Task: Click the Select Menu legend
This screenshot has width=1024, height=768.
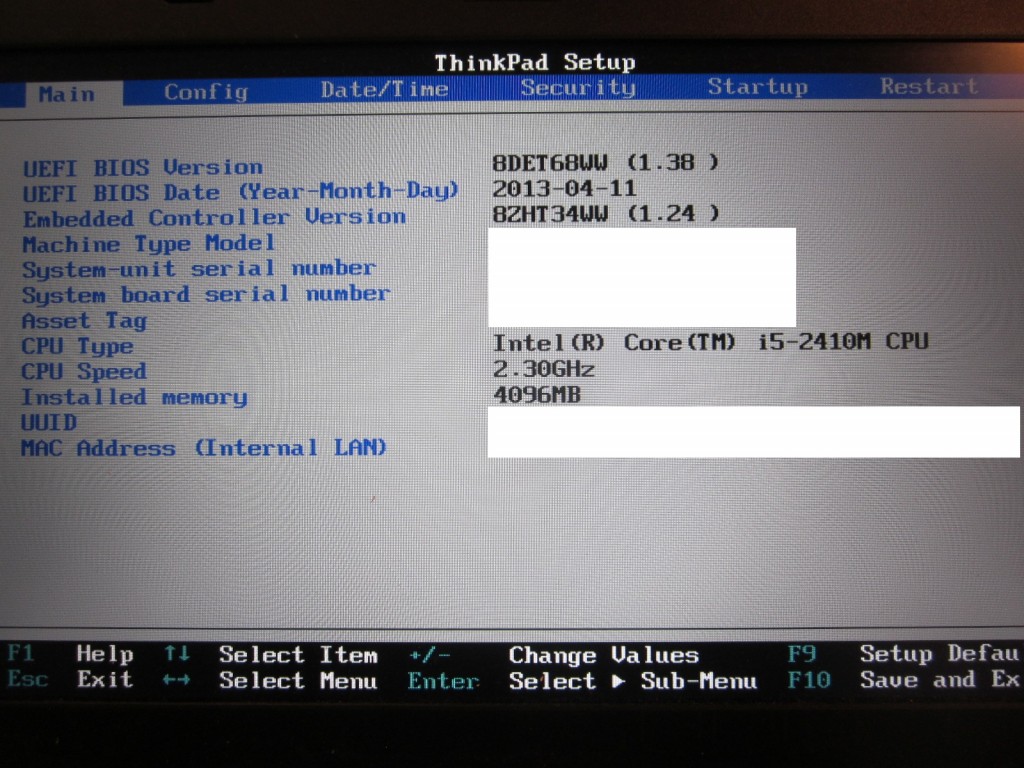Action: [x=298, y=680]
